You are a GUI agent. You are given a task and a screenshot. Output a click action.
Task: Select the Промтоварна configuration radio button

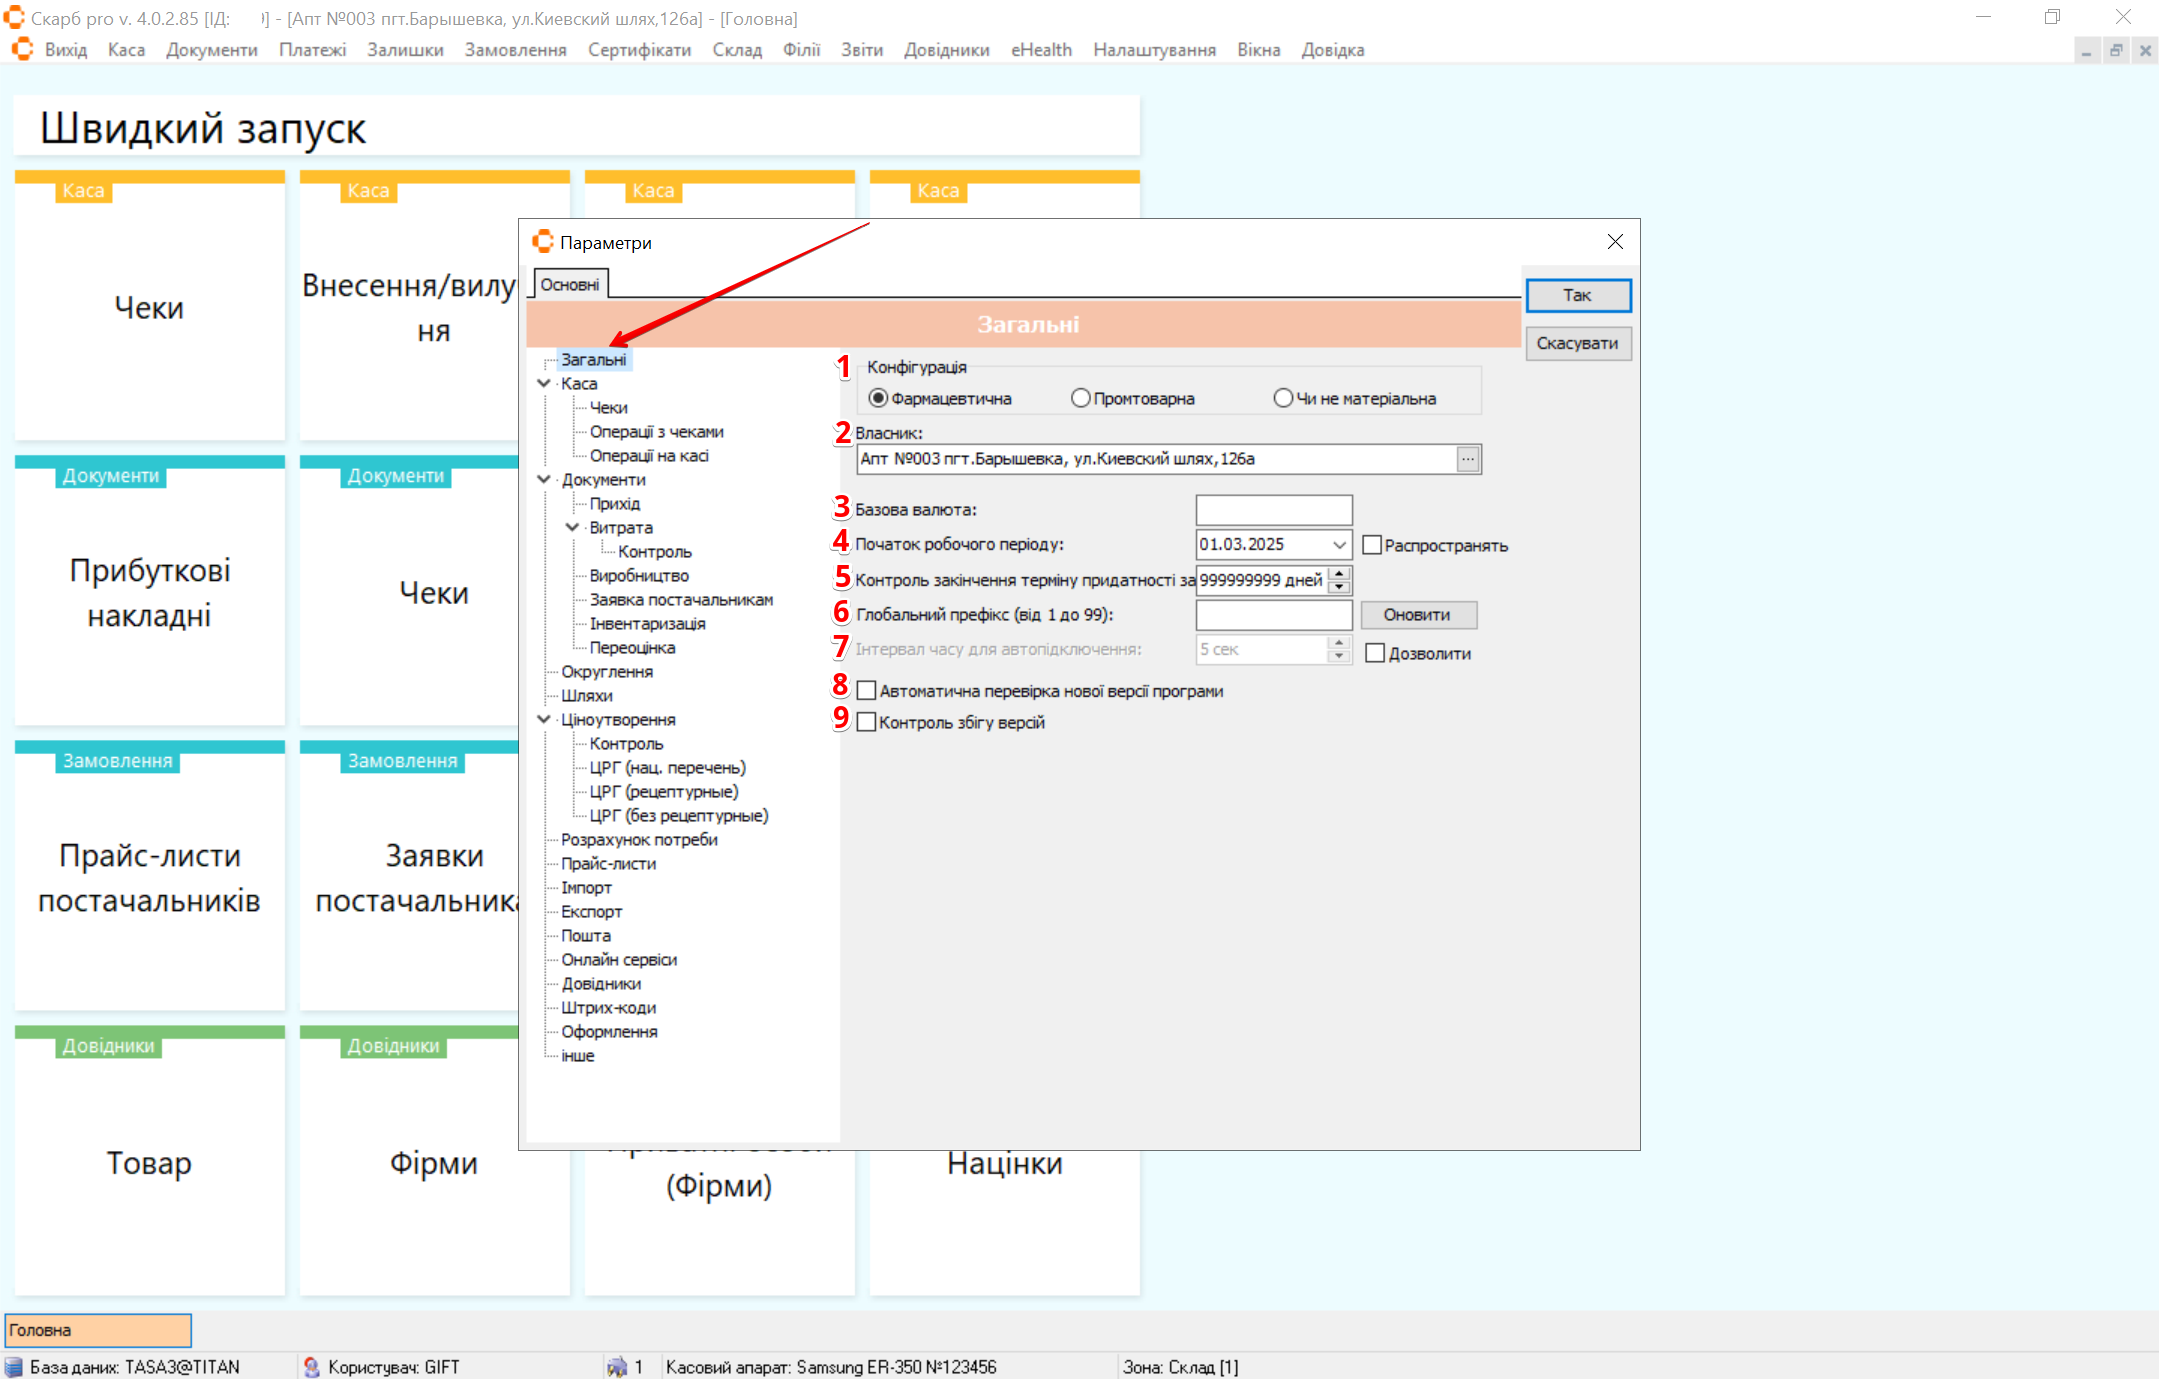[1080, 398]
